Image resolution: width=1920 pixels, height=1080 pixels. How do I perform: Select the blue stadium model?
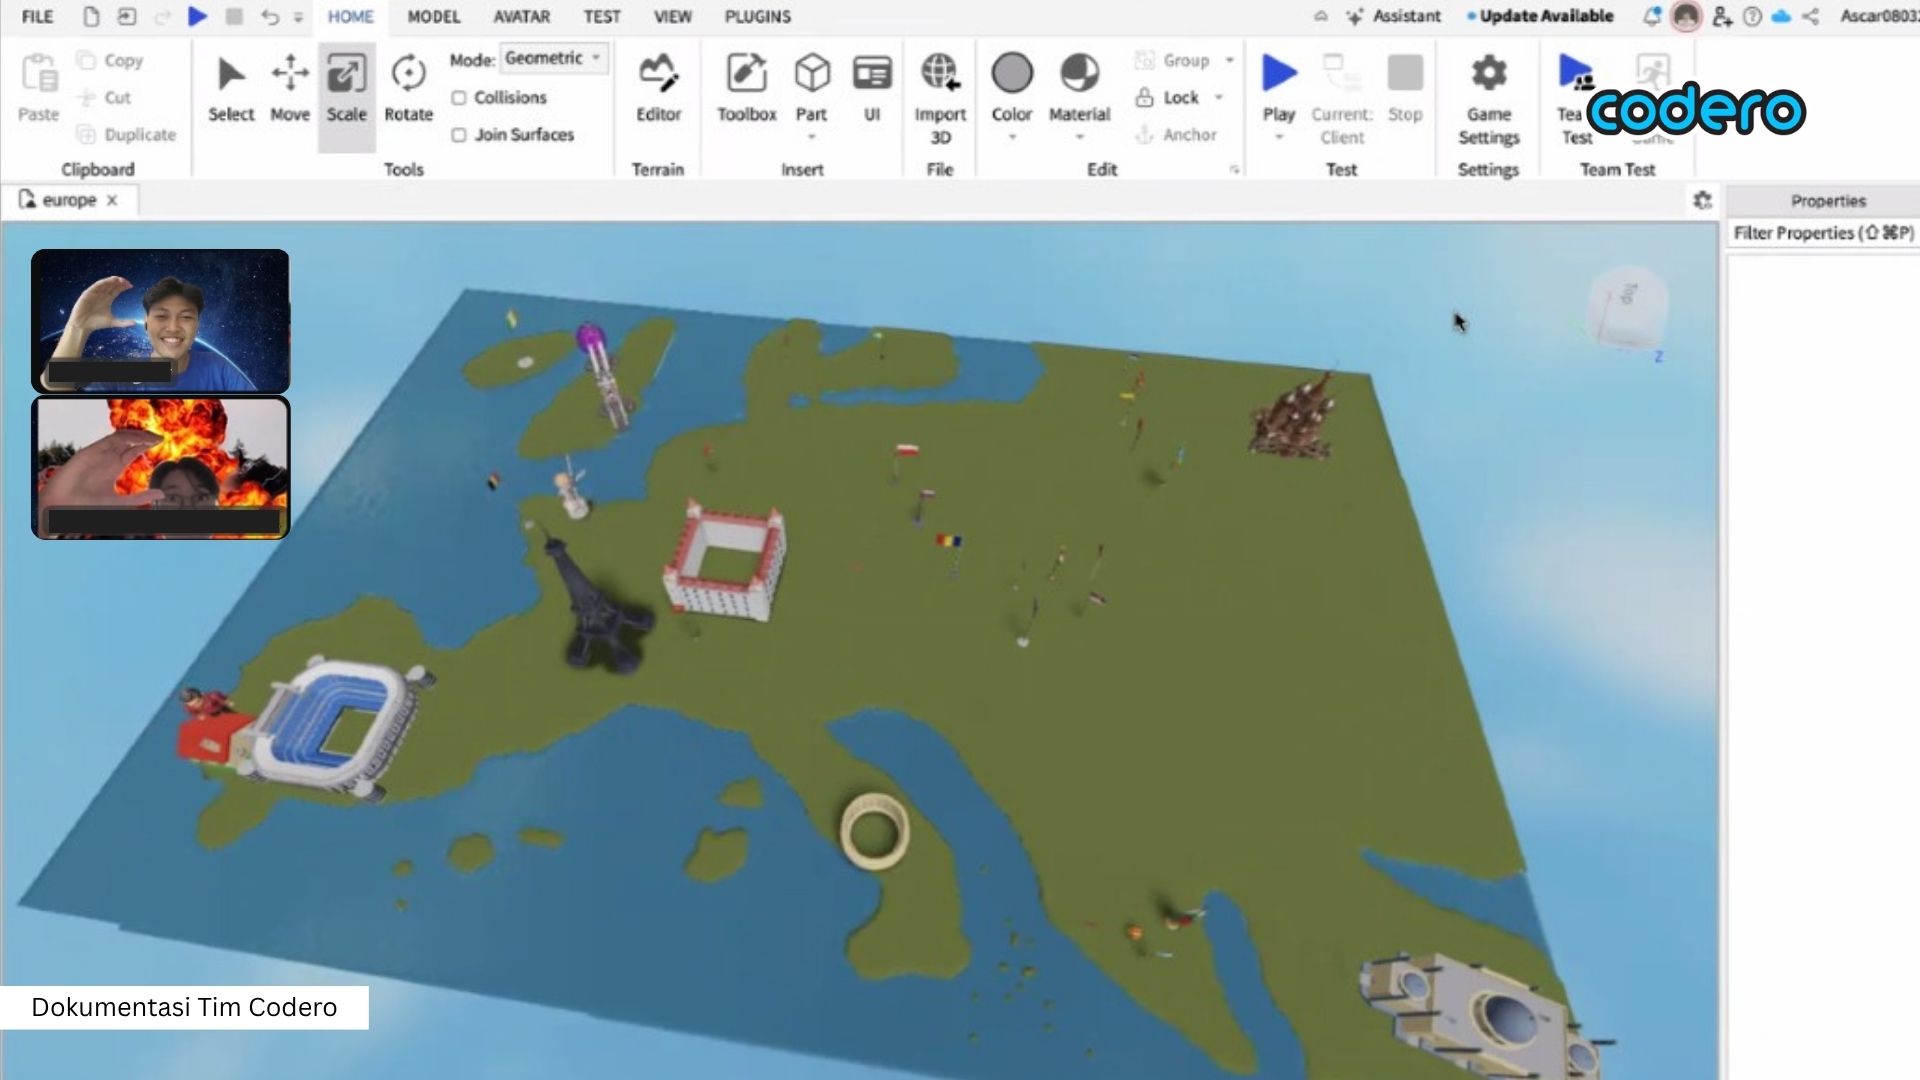click(x=340, y=727)
